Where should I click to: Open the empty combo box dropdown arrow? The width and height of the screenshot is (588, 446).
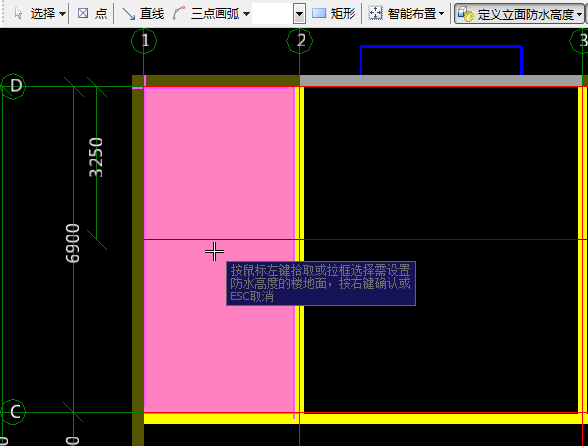click(x=299, y=14)
